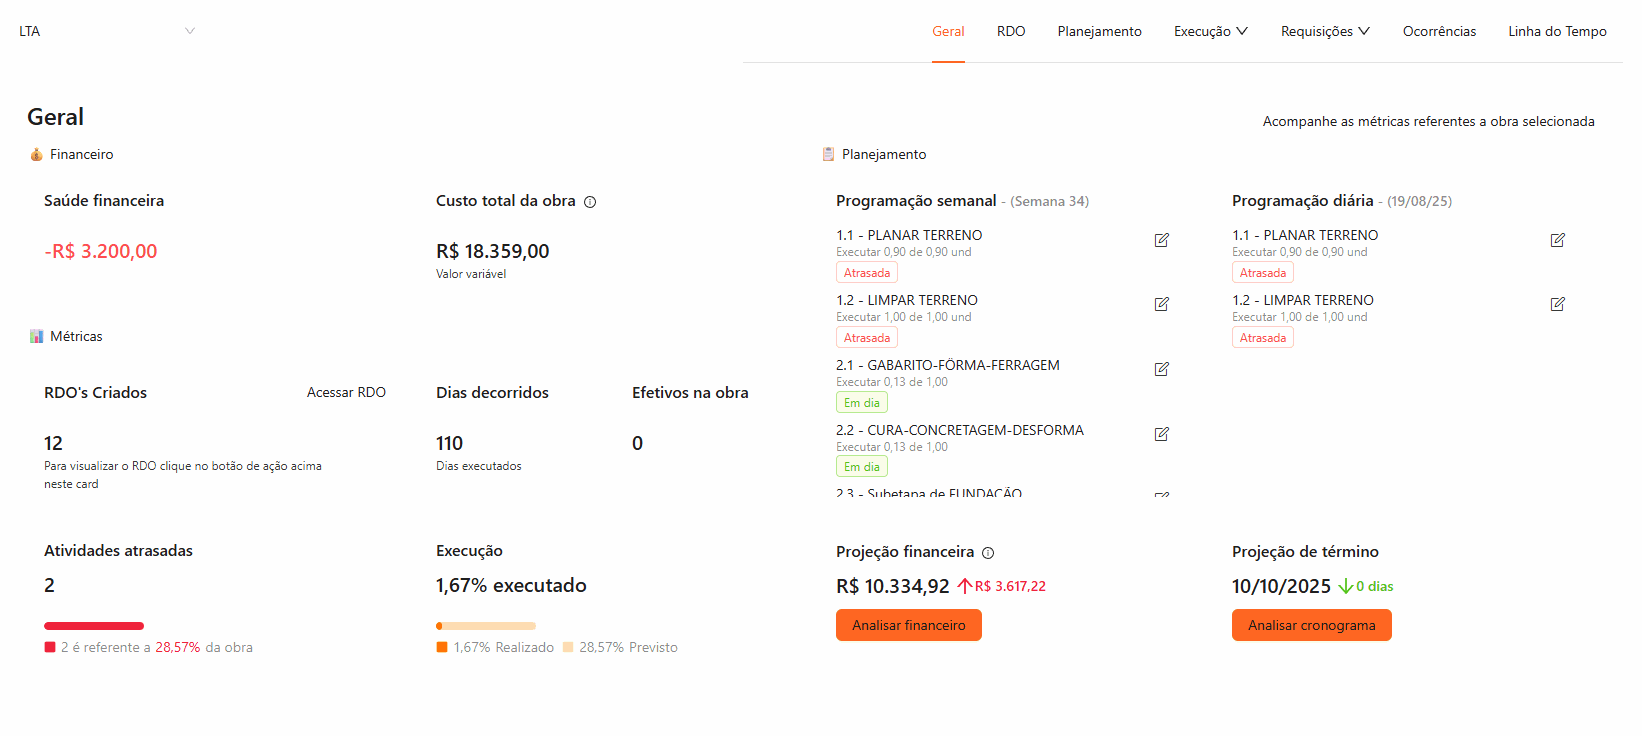The height and width of the screenshot is (736, 1642).
Task: Go to the Planejamento tab
Action: [x=1099, y=31]
